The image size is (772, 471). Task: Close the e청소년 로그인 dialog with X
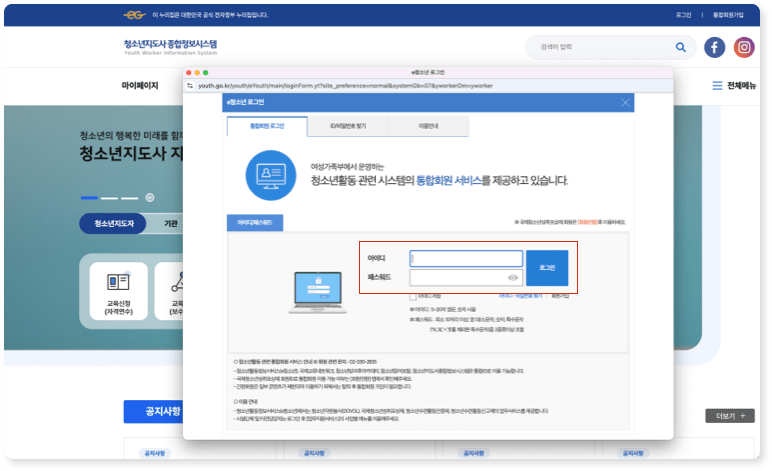pyautogui.click(x=626, y=102)
